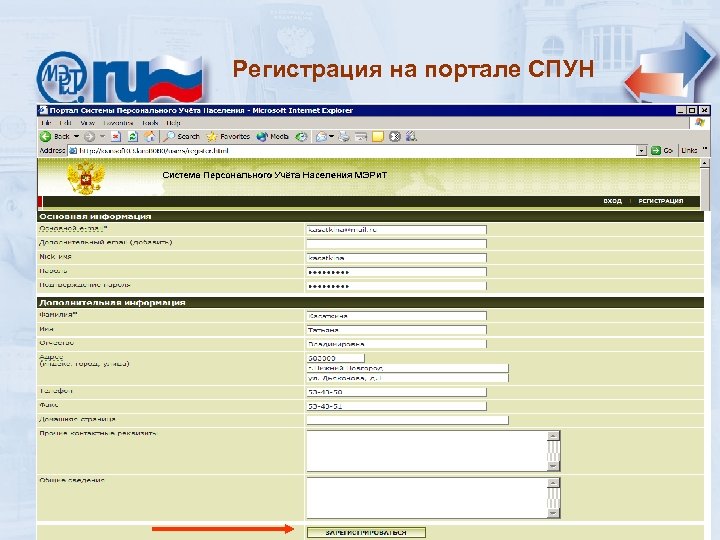
Task: Expand the Mail button dropdown arrow
Action: [331, 136]
